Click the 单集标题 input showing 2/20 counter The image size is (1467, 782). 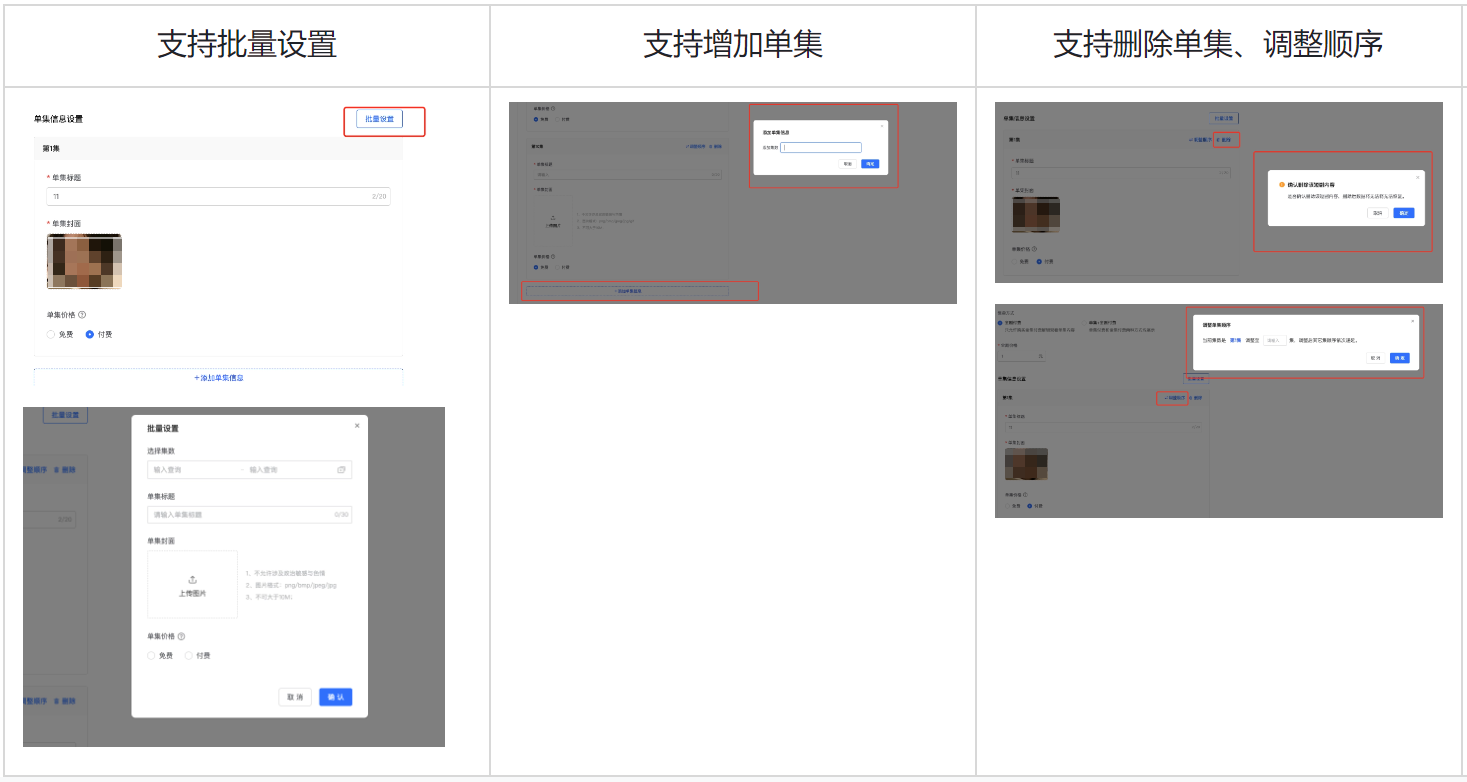tap(219, 196)
